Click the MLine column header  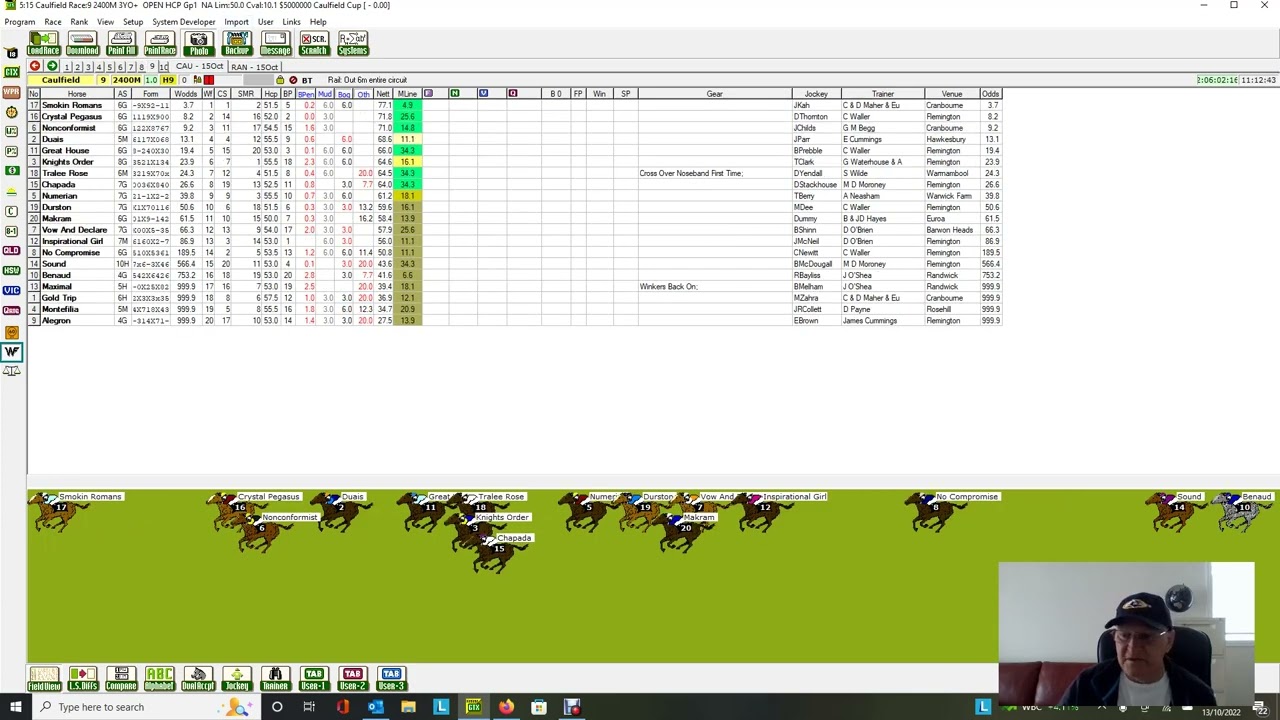coord(407,94)
